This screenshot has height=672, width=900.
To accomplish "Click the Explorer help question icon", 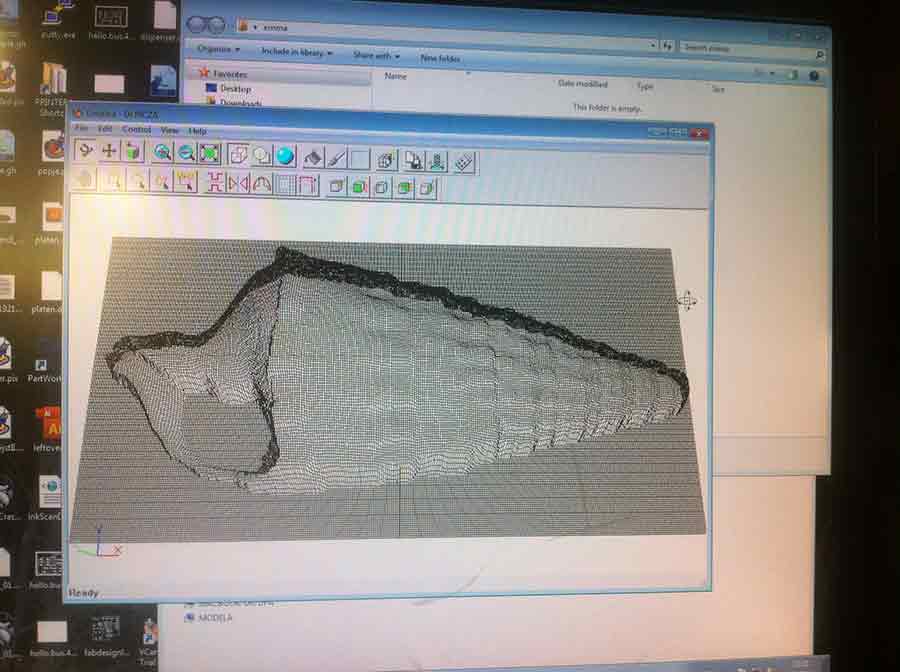I will point(814,76).
